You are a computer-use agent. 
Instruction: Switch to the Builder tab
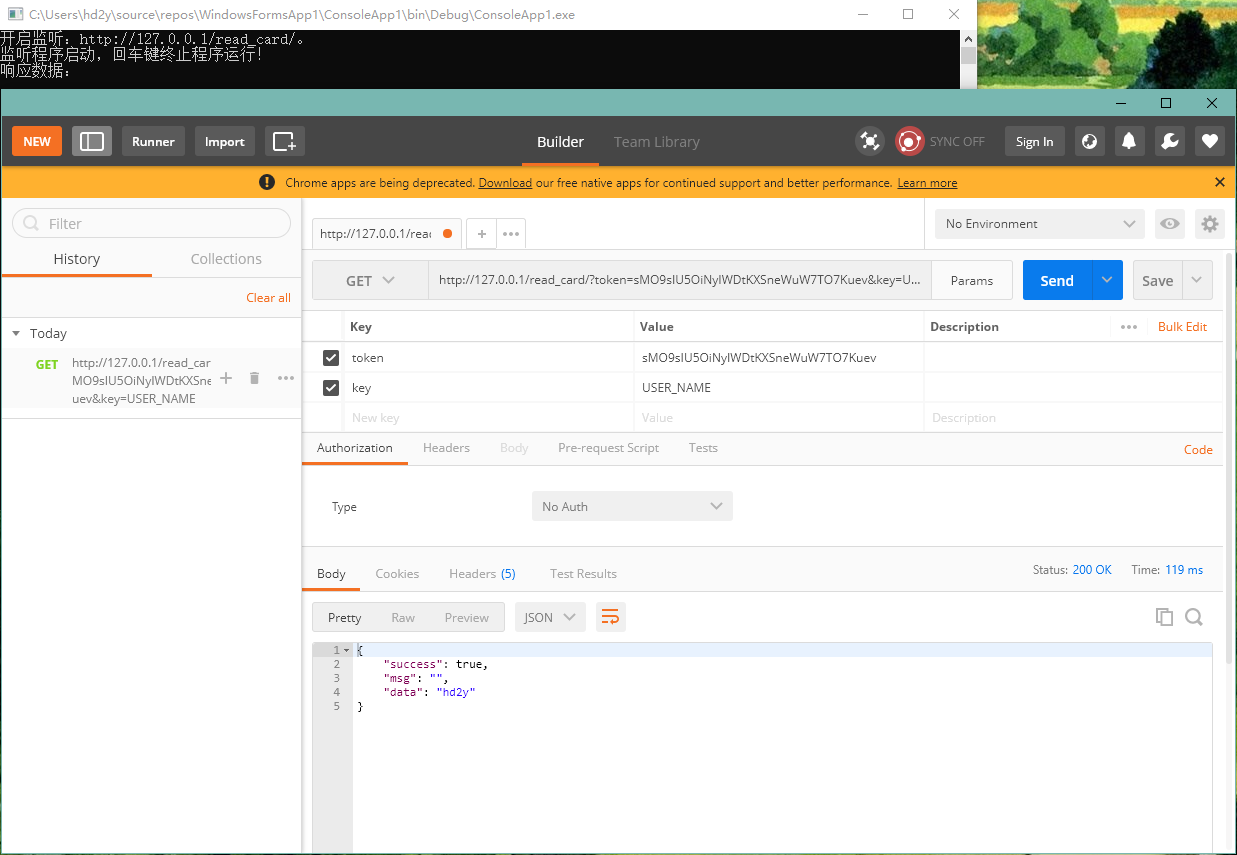pyautogui.click(x=560, y=142)
